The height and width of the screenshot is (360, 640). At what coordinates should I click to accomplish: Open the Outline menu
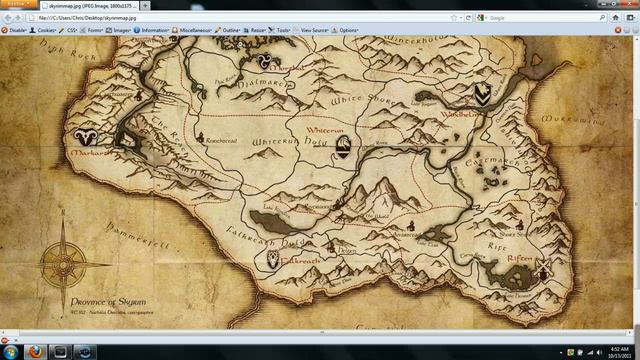tap(228, 30)
